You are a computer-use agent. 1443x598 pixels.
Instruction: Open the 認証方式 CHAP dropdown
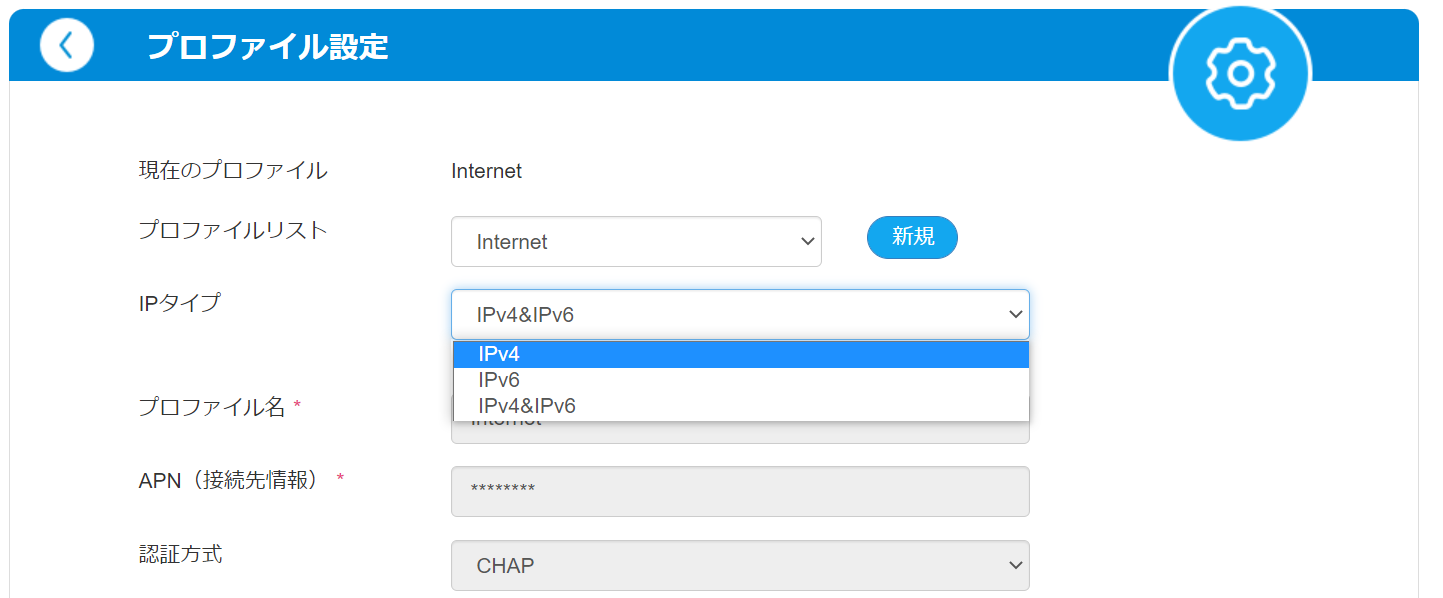[x=740, y=566]
